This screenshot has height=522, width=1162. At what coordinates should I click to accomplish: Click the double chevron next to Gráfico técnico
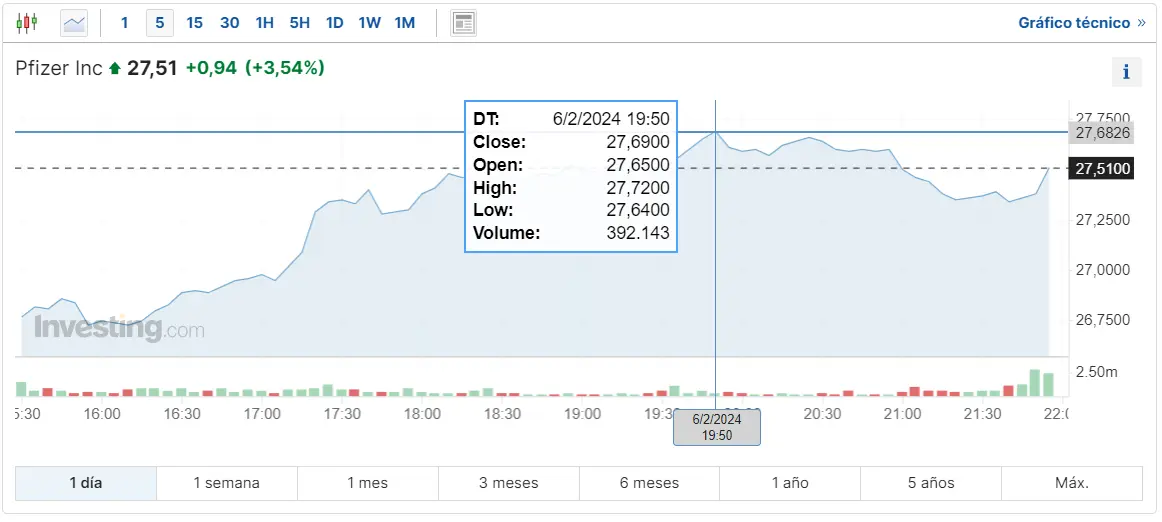pyautogui.click(x=1141, y=22)
